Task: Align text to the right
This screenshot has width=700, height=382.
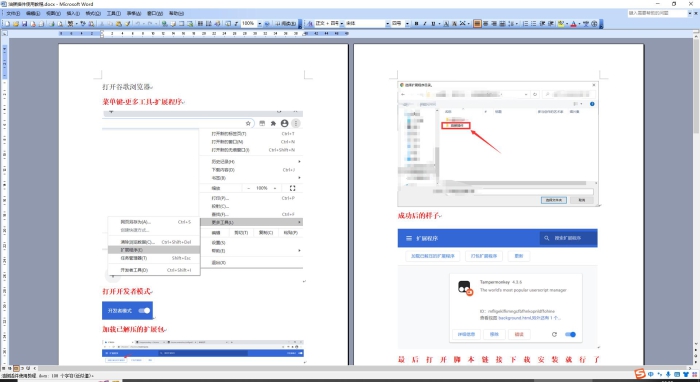Action: pyautogui.click(x=494, y=23)
